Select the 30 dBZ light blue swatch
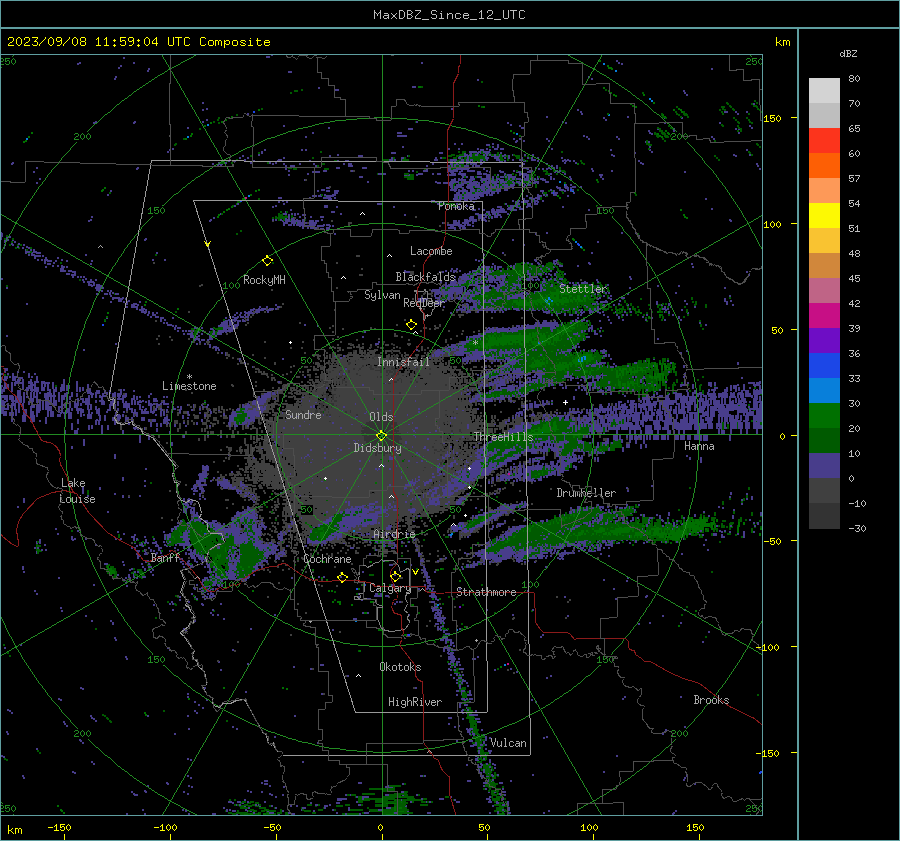 click(824, 390)
